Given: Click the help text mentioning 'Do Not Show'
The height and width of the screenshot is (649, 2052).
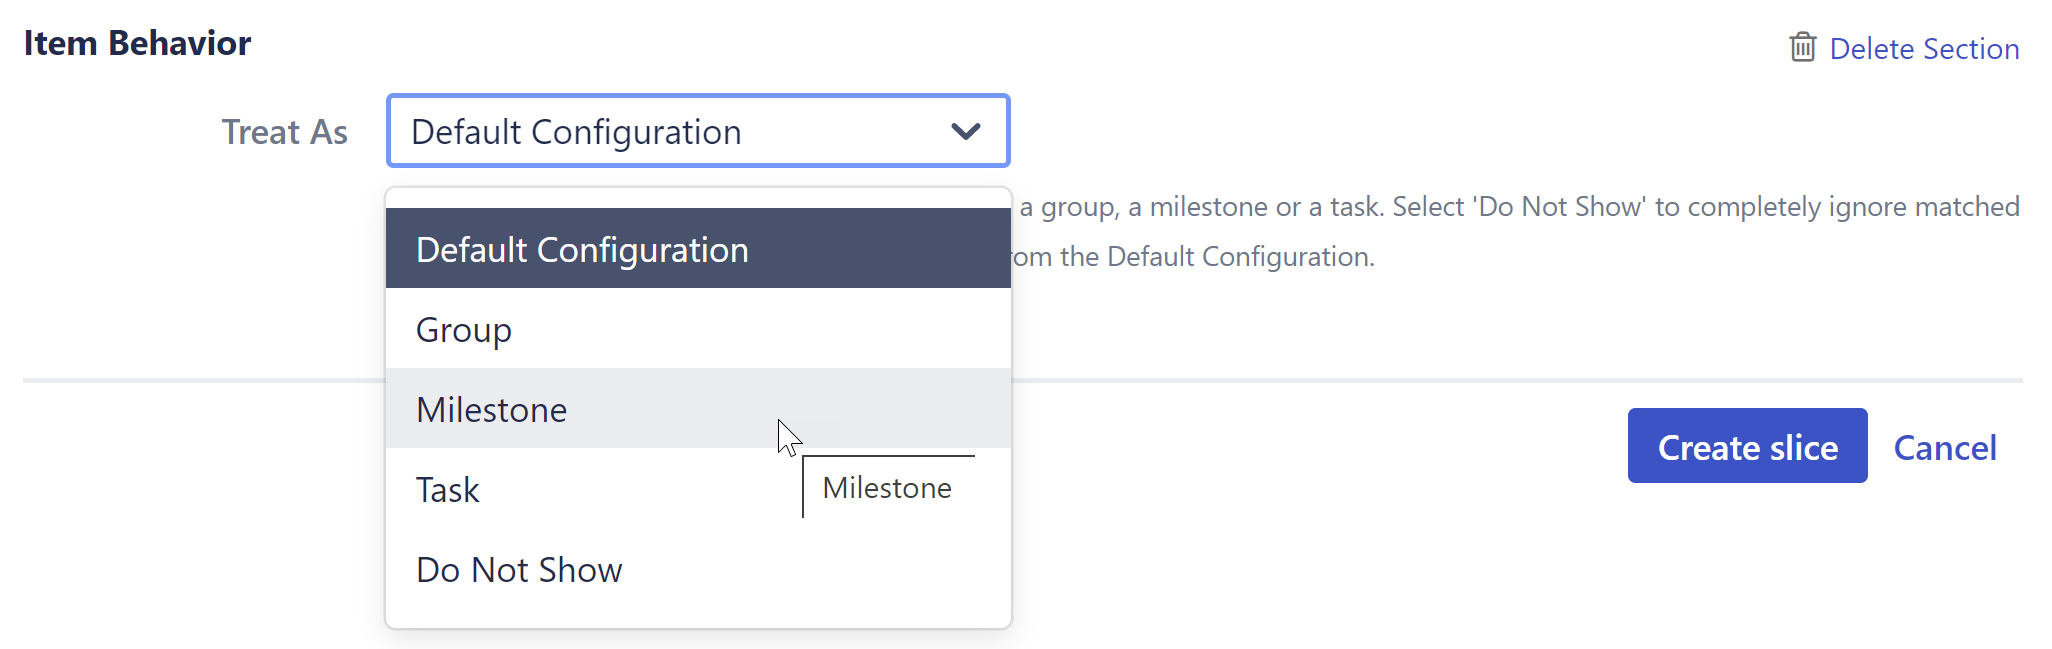Looking at the screenshot, I should coord(1518,207).
